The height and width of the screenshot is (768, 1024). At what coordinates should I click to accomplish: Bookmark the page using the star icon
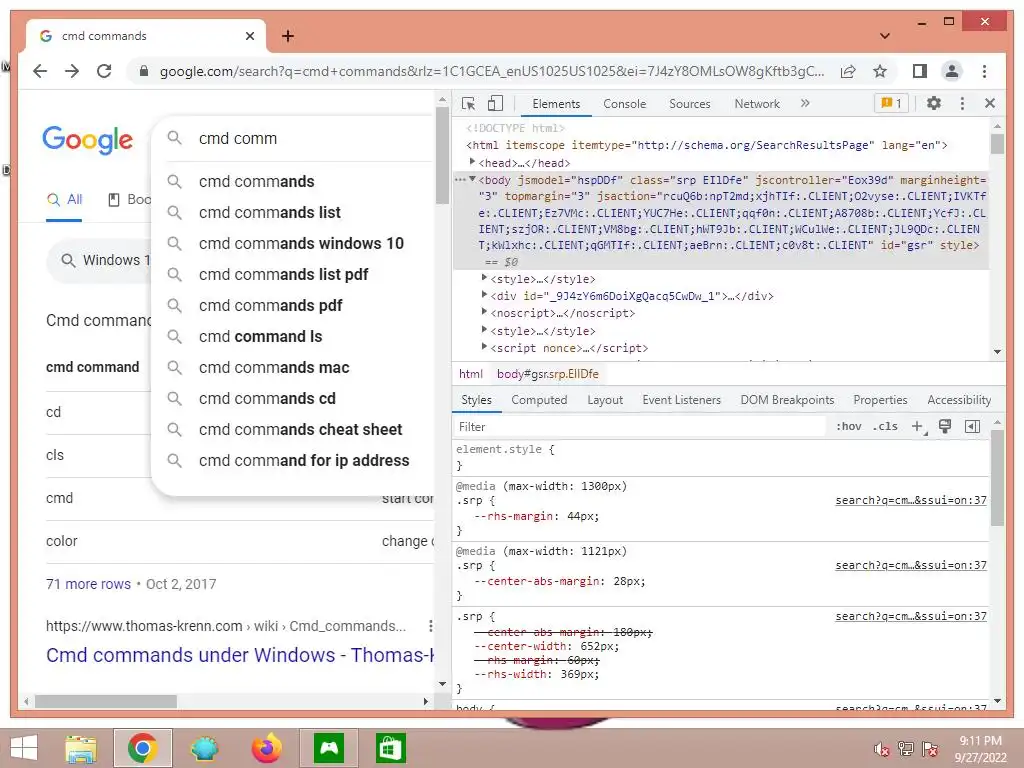pos(880,71)
